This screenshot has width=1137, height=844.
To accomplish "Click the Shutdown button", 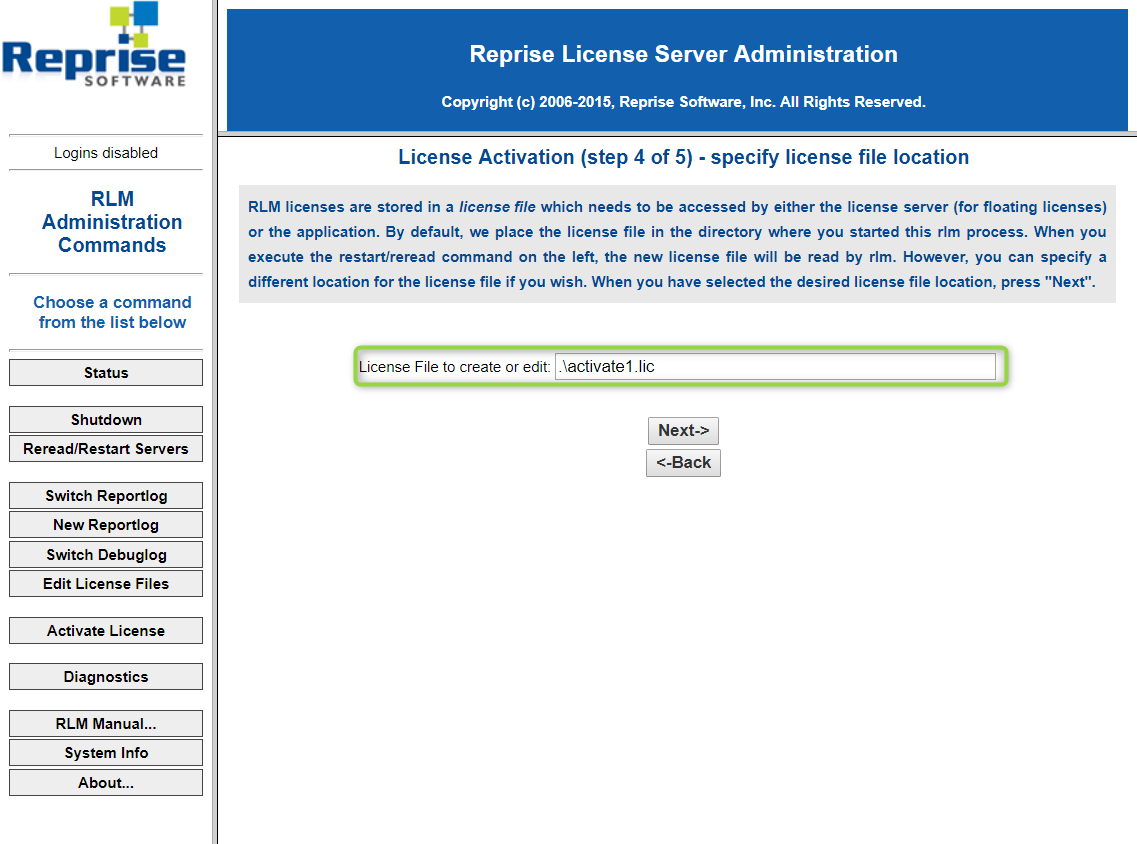I will pos(106,420).
